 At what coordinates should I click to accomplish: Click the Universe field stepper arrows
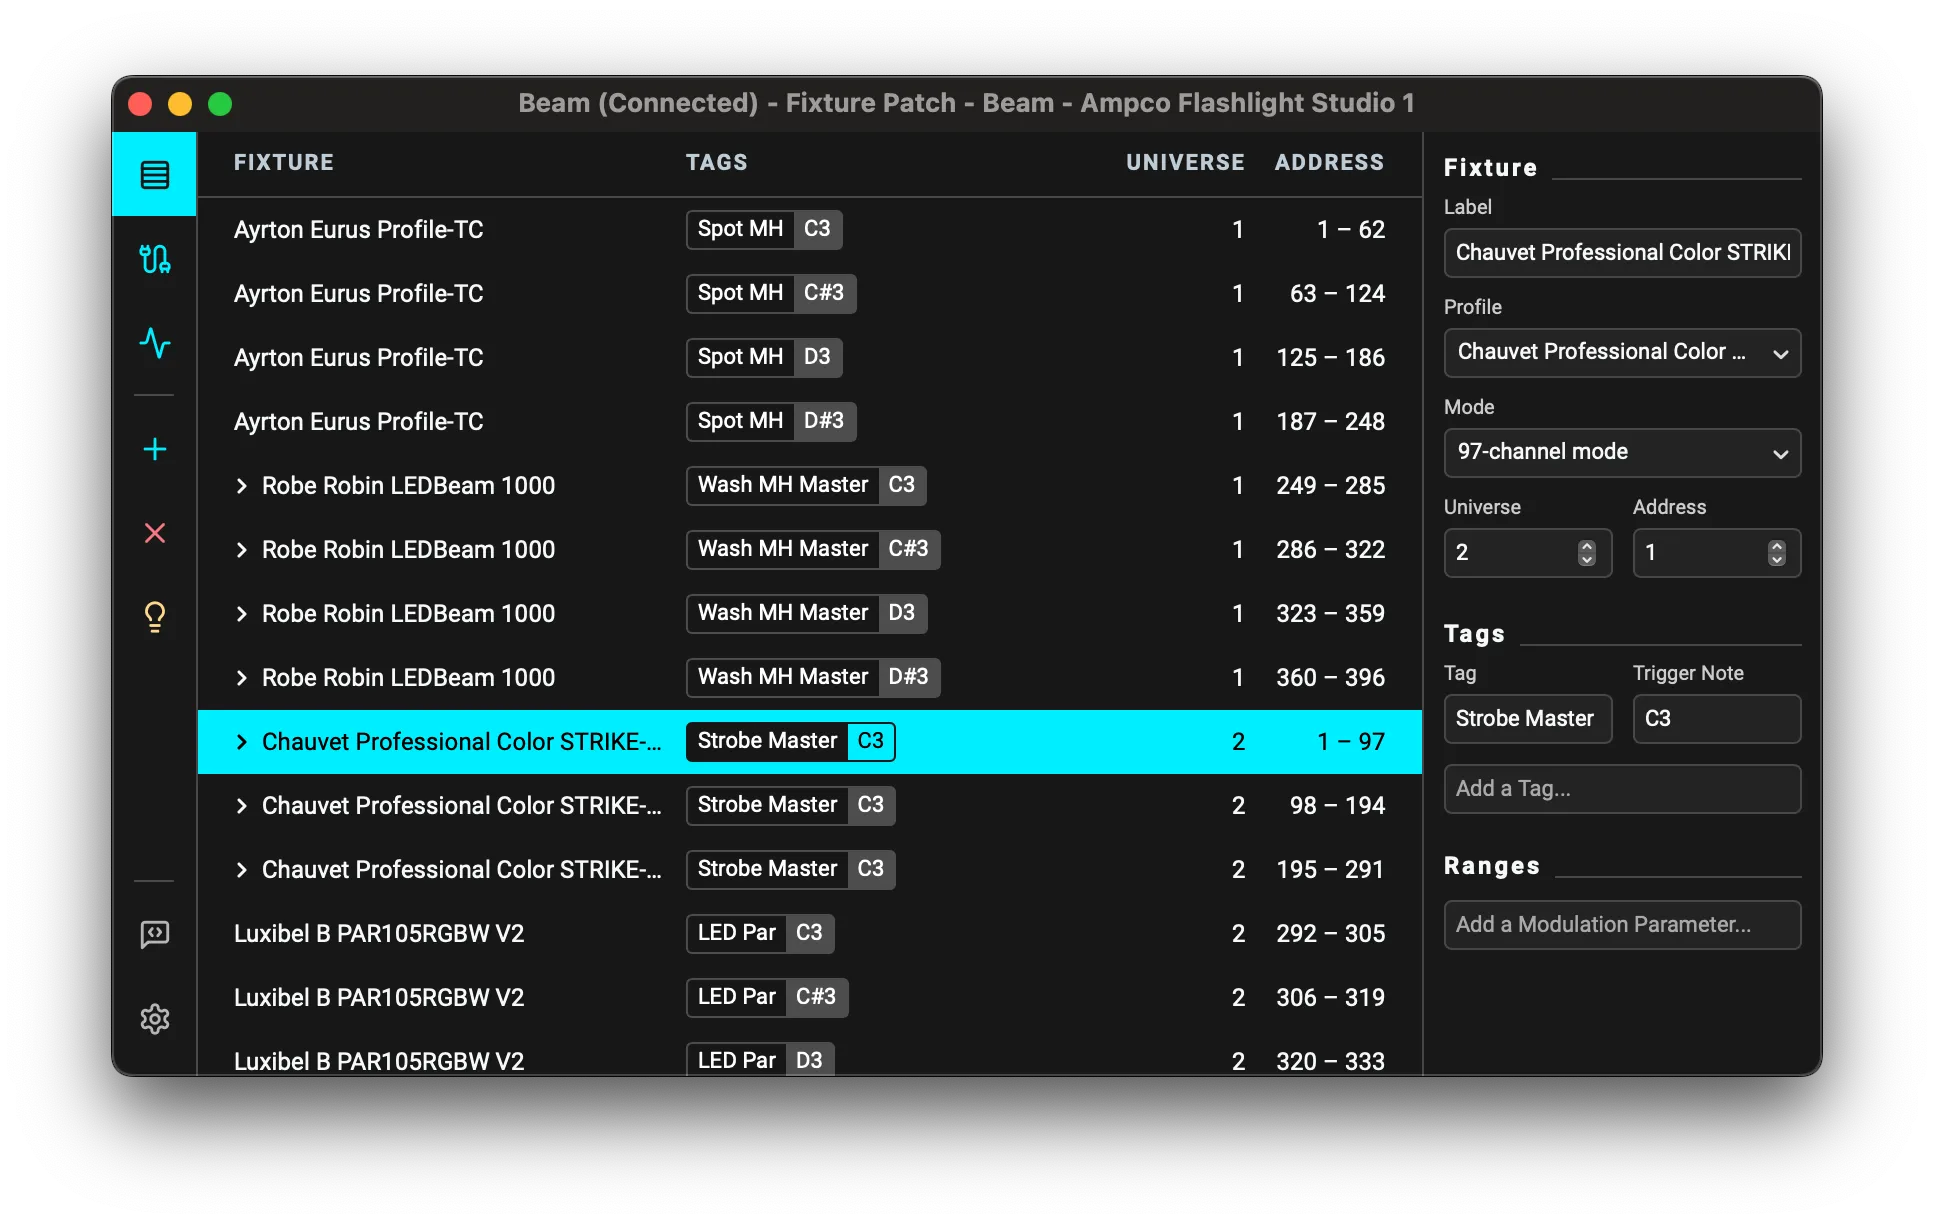tap(1586, 553)
